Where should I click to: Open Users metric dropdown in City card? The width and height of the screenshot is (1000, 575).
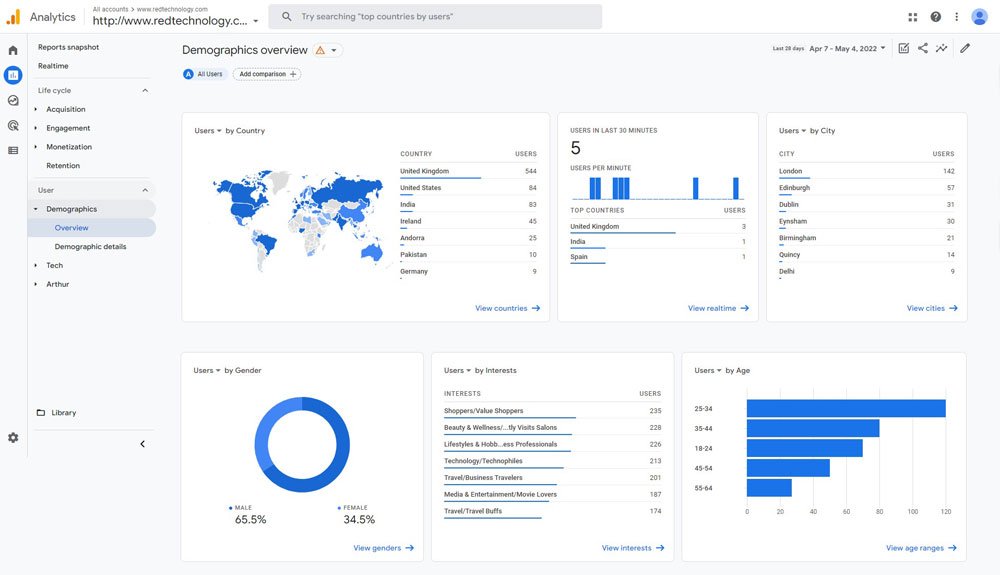pos(792,131)
